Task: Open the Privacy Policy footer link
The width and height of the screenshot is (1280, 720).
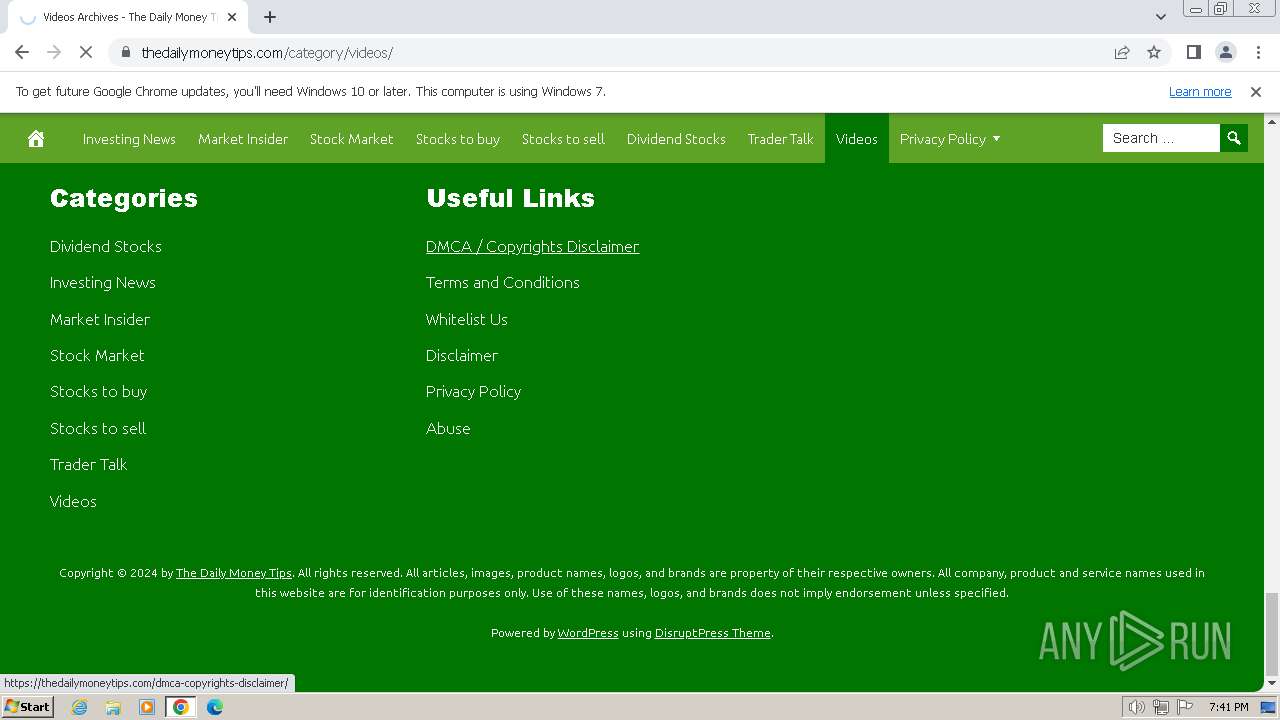Action: point(473,391)
